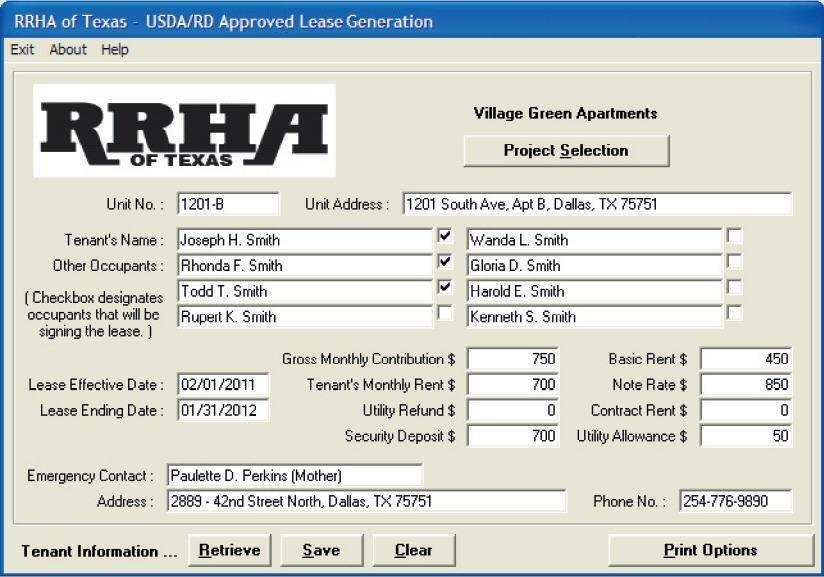Open the Exit menu
Screen dimensions: 824x577
(21, 49)
